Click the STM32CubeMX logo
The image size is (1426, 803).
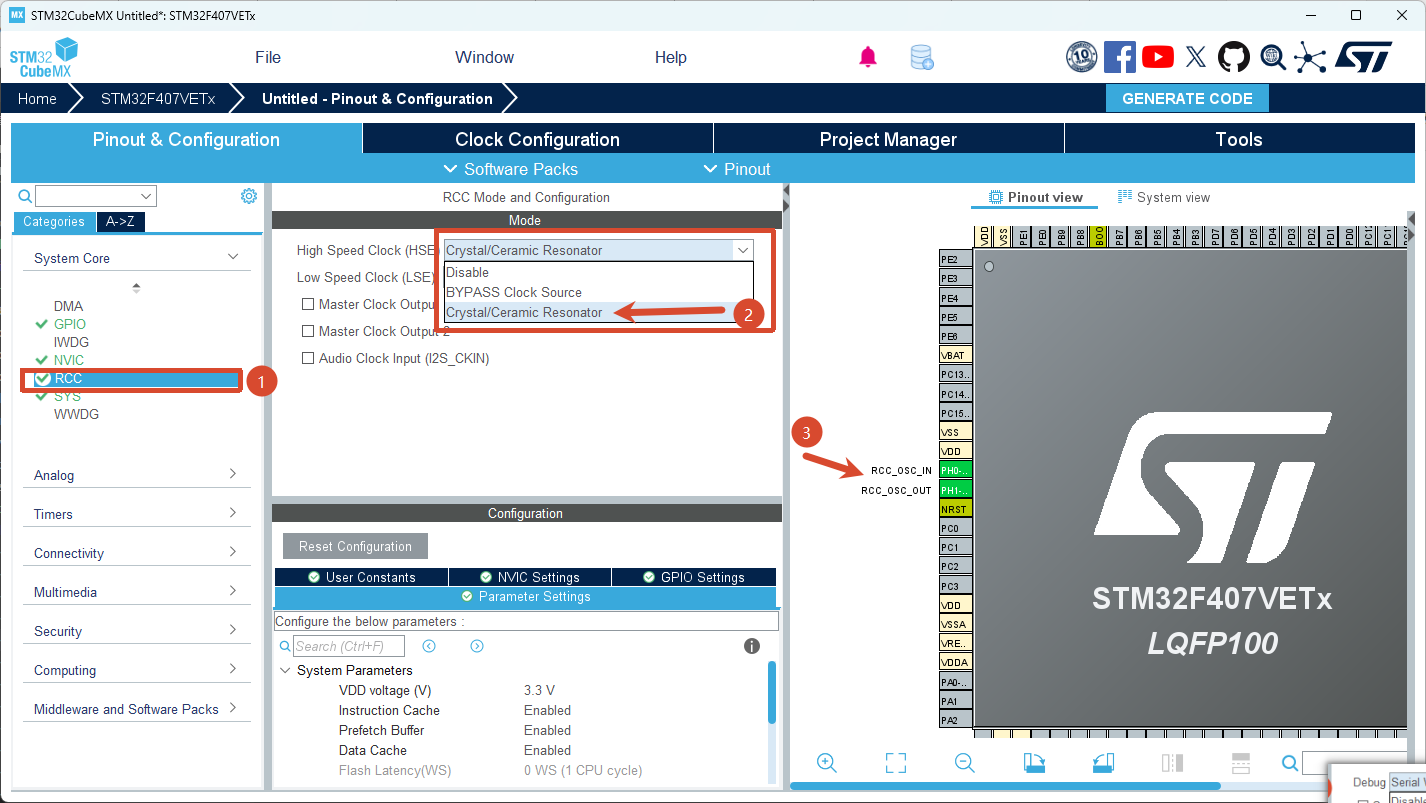pyautogui.click(x=44, y=58)
